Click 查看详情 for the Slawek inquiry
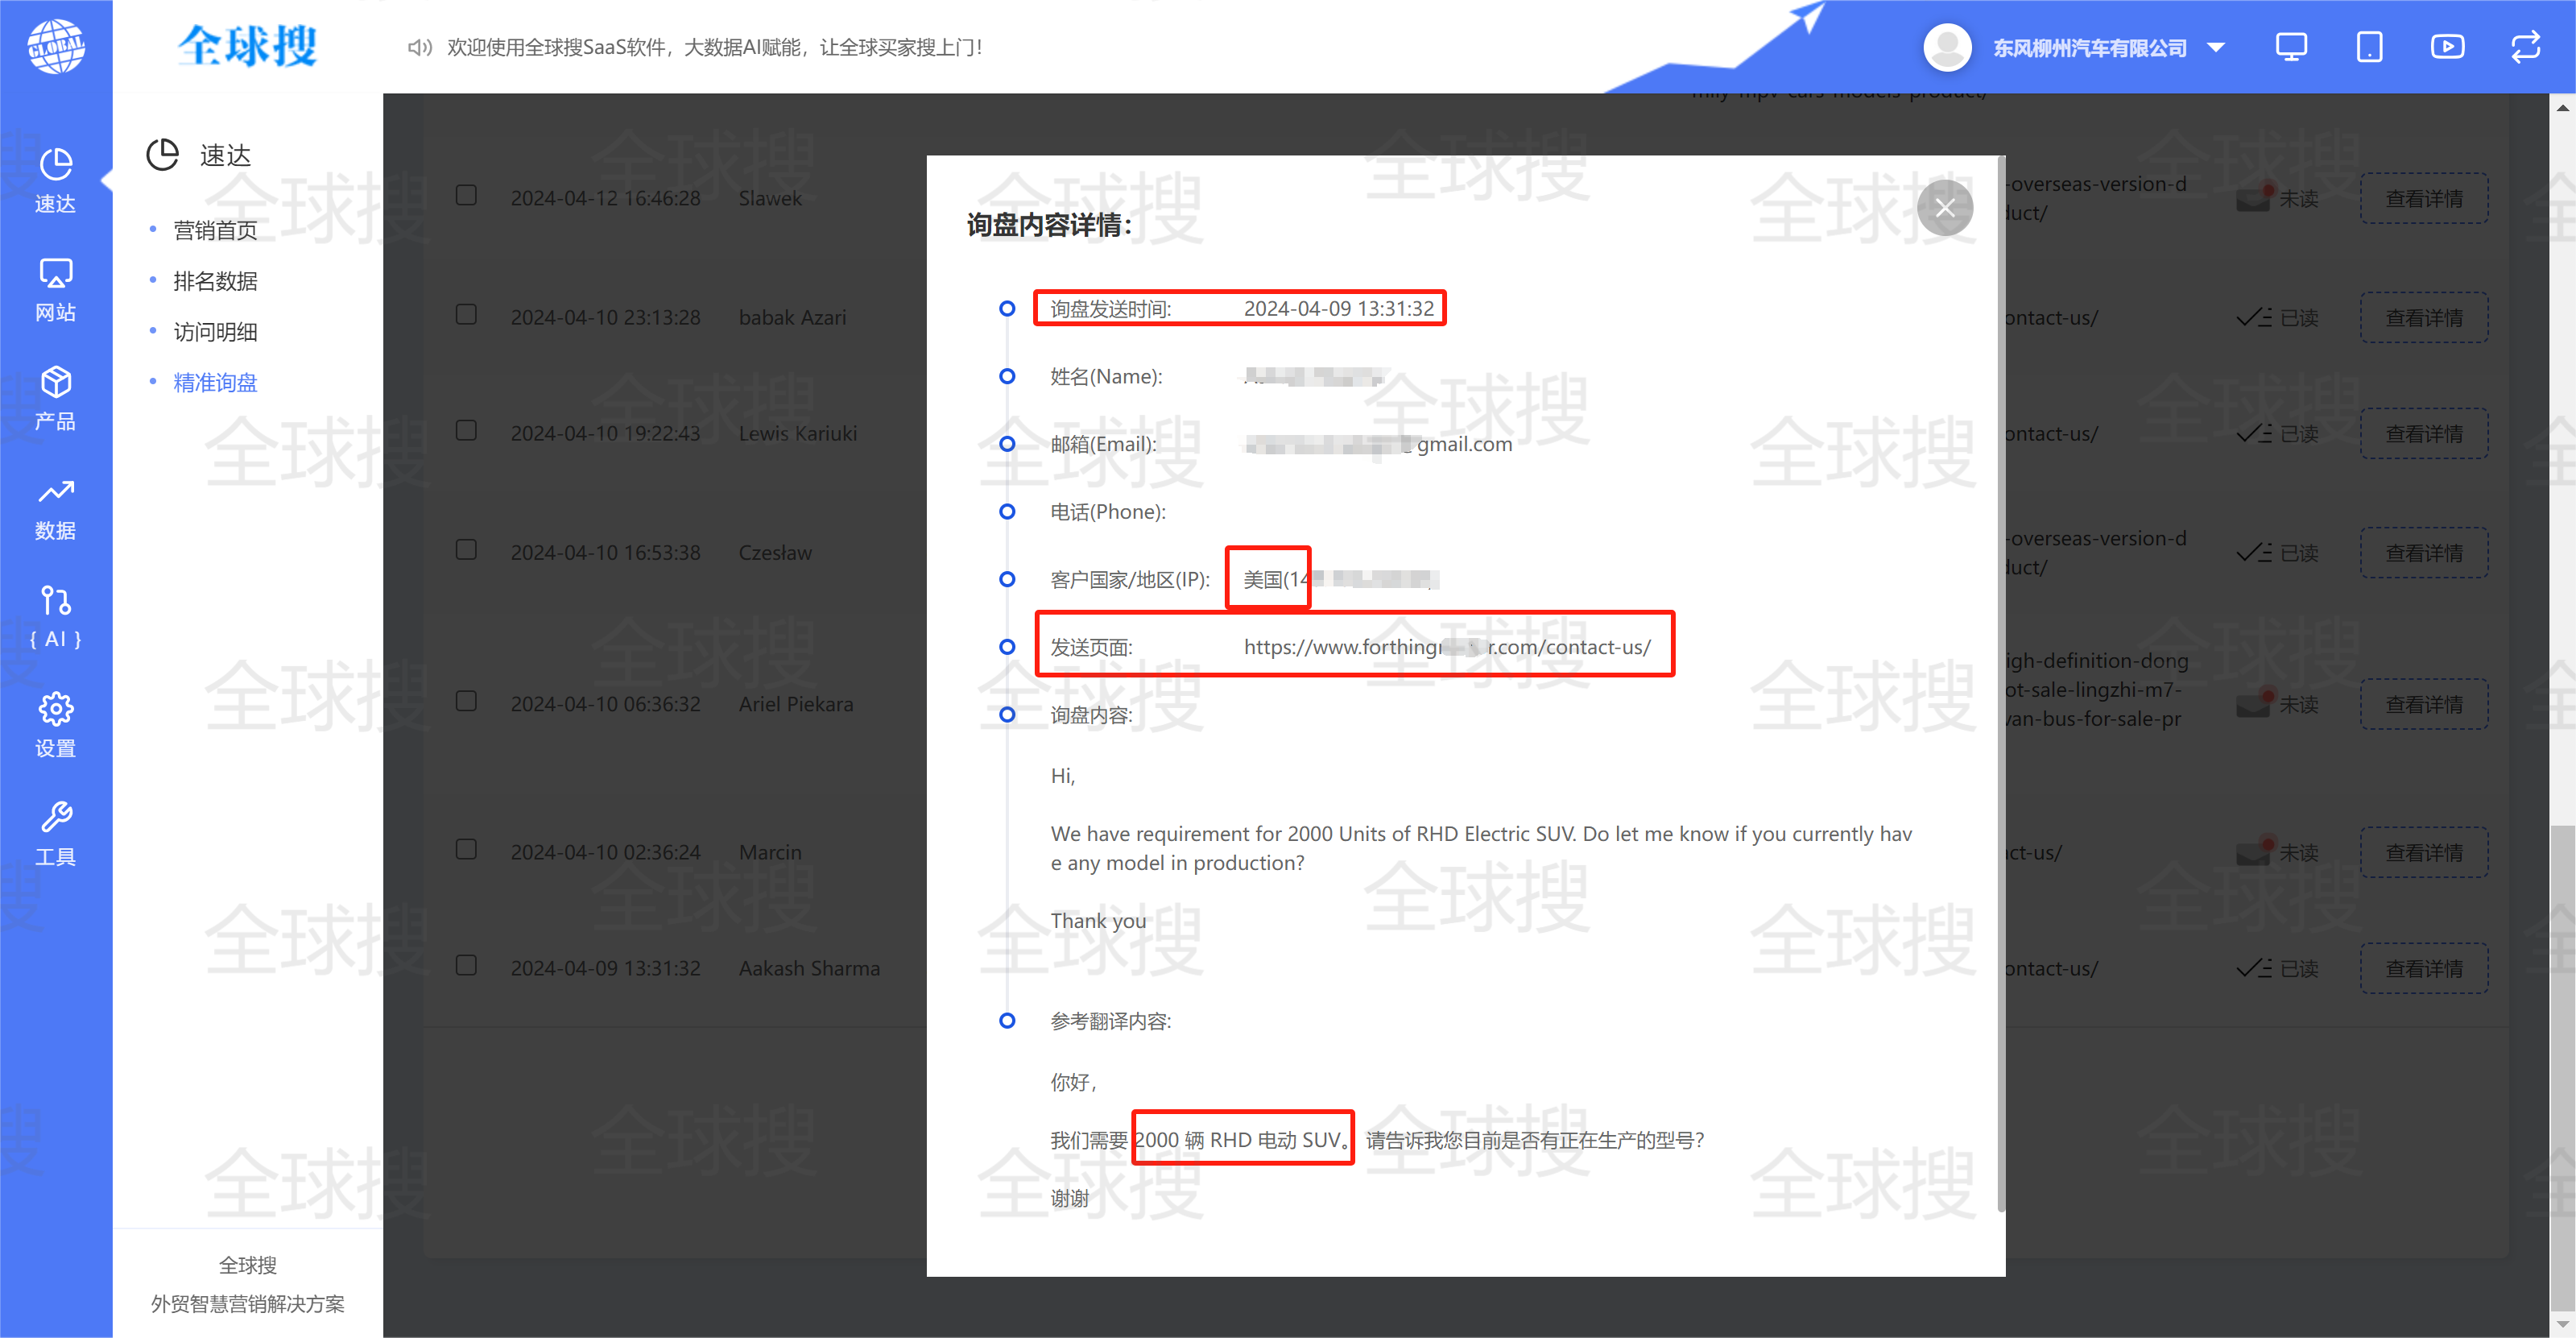 [x=2423, y=198]
